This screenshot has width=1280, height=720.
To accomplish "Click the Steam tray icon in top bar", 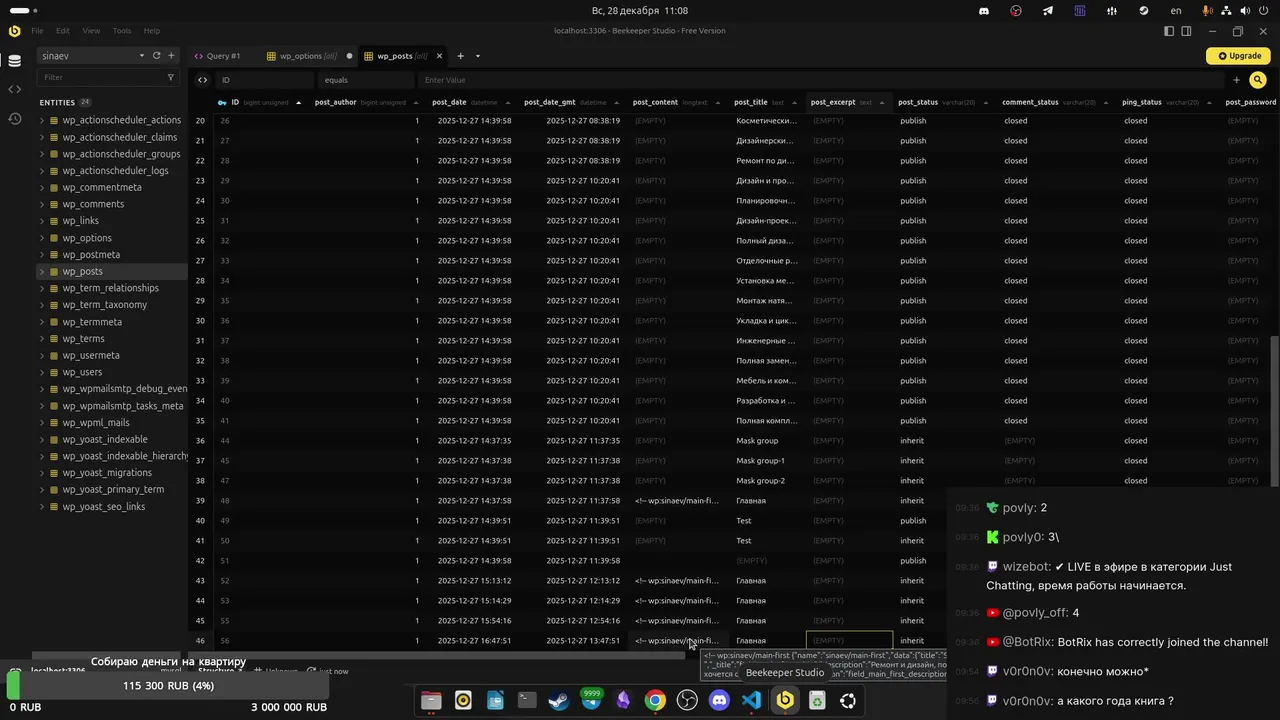I will (1144, 10).
